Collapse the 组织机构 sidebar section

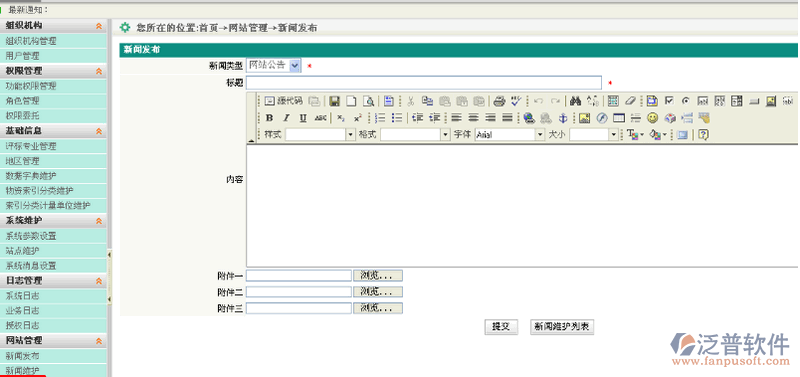tap(98, 26)
